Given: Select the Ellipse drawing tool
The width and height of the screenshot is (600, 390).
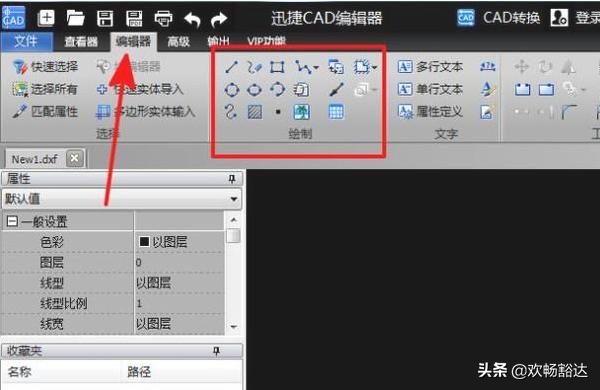Looking at the screenshot, I should tap(254, 90).
